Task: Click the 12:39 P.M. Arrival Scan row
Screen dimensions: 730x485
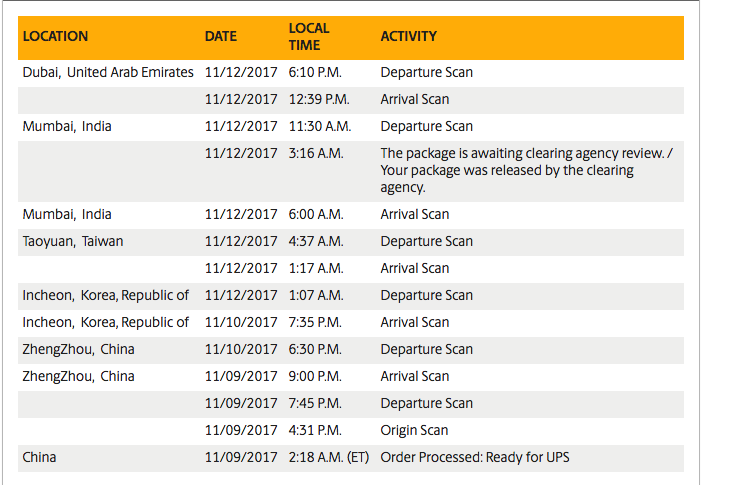Action: click(351, 100)
